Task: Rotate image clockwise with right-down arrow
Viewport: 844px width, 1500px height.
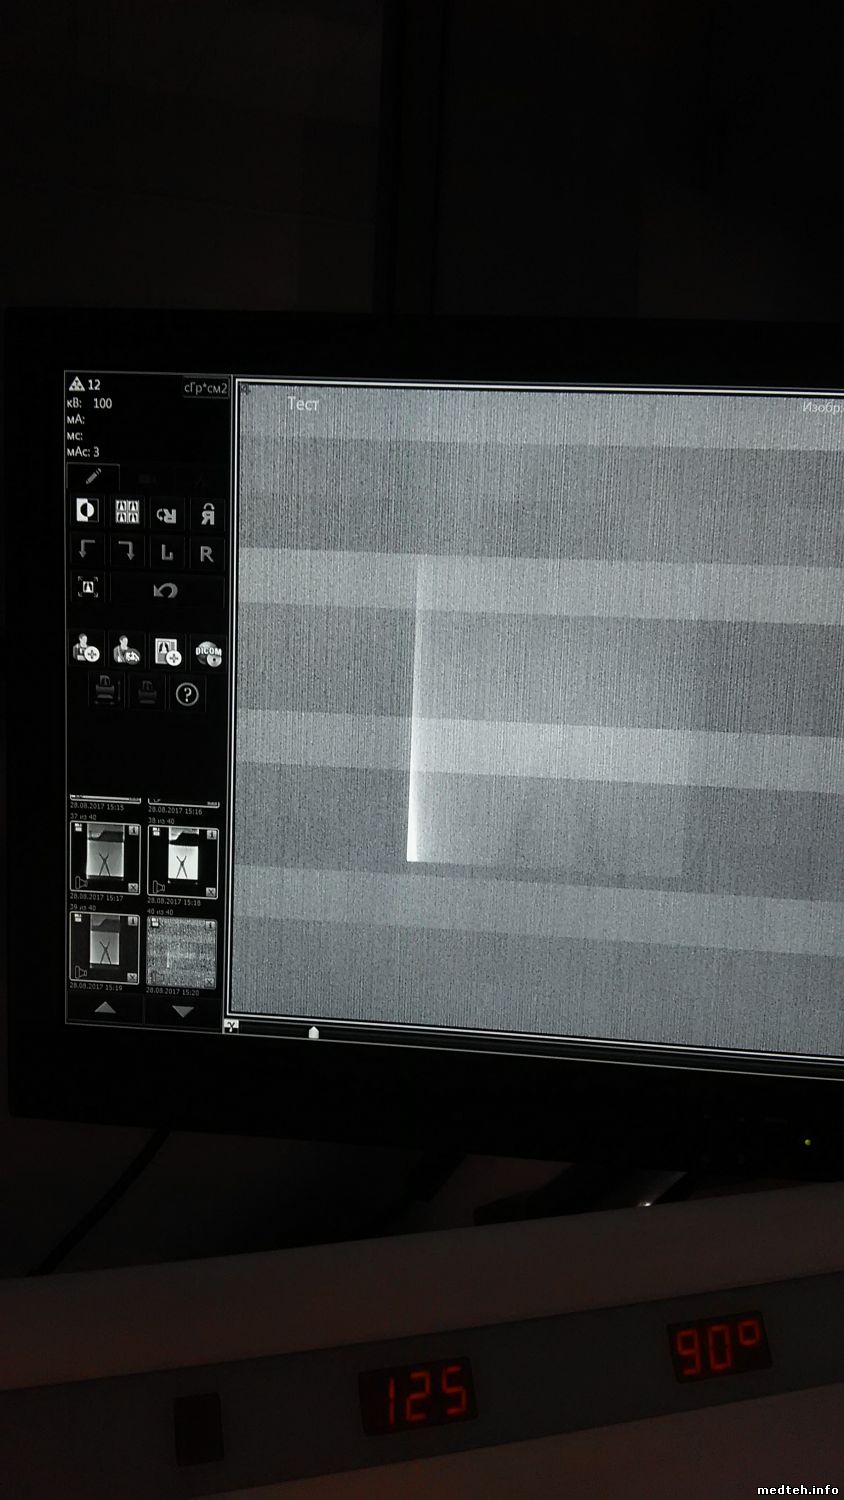Action: click(x=127, y=552)
